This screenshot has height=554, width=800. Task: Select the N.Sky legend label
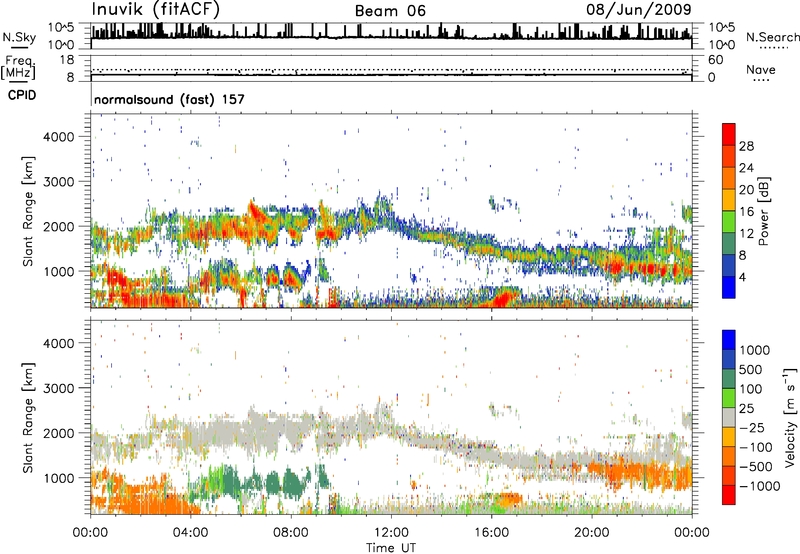tap(19, 37)
